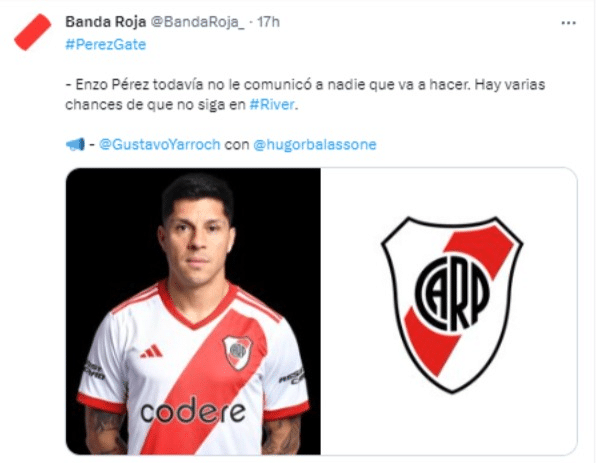
Task: Open the tweet's three-dot more menu
Action: click(568, 23)
